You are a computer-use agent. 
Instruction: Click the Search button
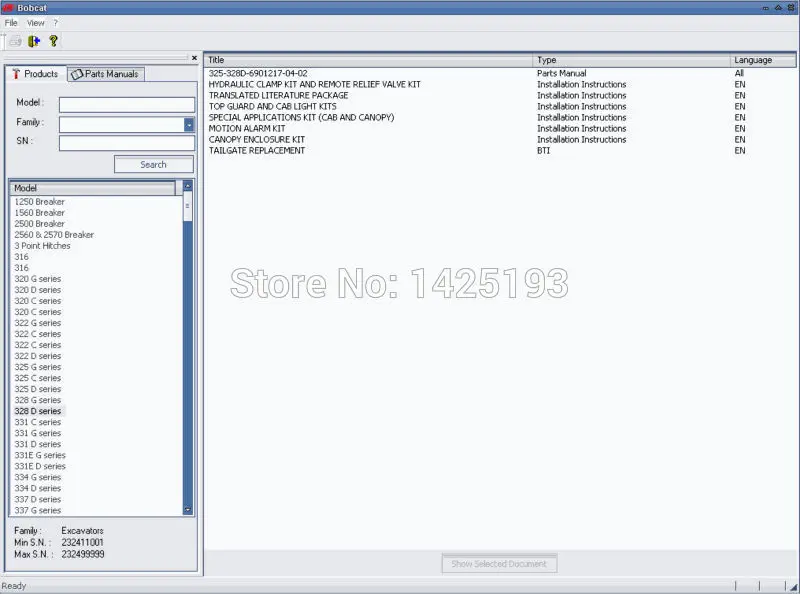coord(154,163)
